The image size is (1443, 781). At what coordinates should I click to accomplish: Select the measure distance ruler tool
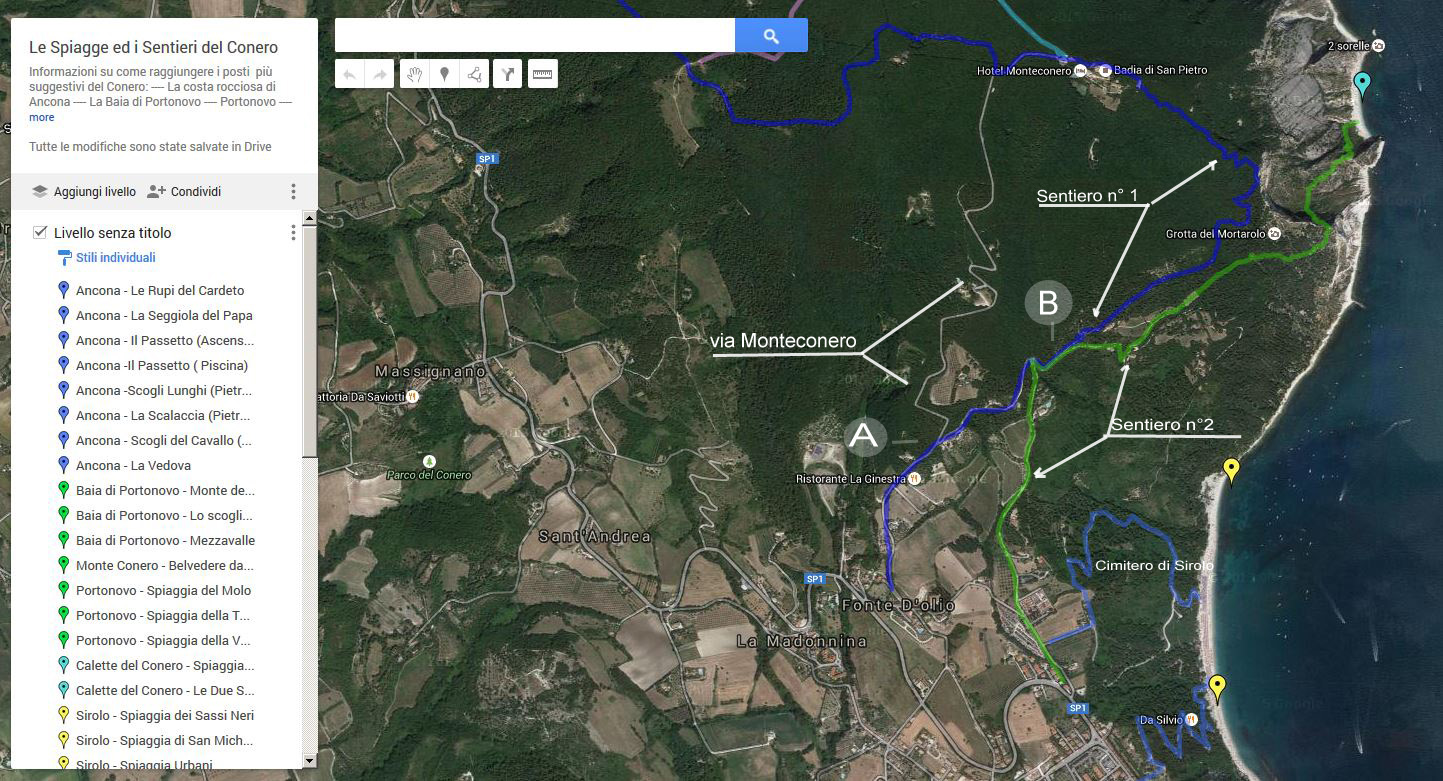(x=543, y=74)
